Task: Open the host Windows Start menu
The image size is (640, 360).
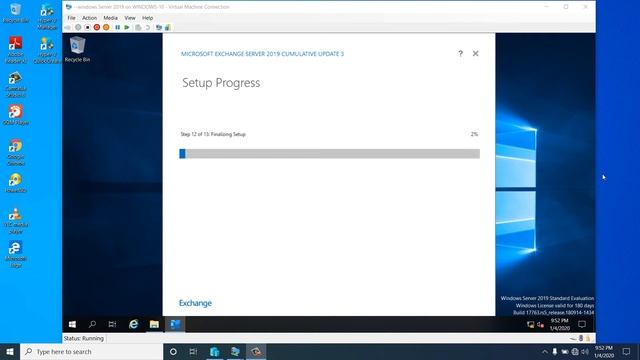Action: click(10, 351)
